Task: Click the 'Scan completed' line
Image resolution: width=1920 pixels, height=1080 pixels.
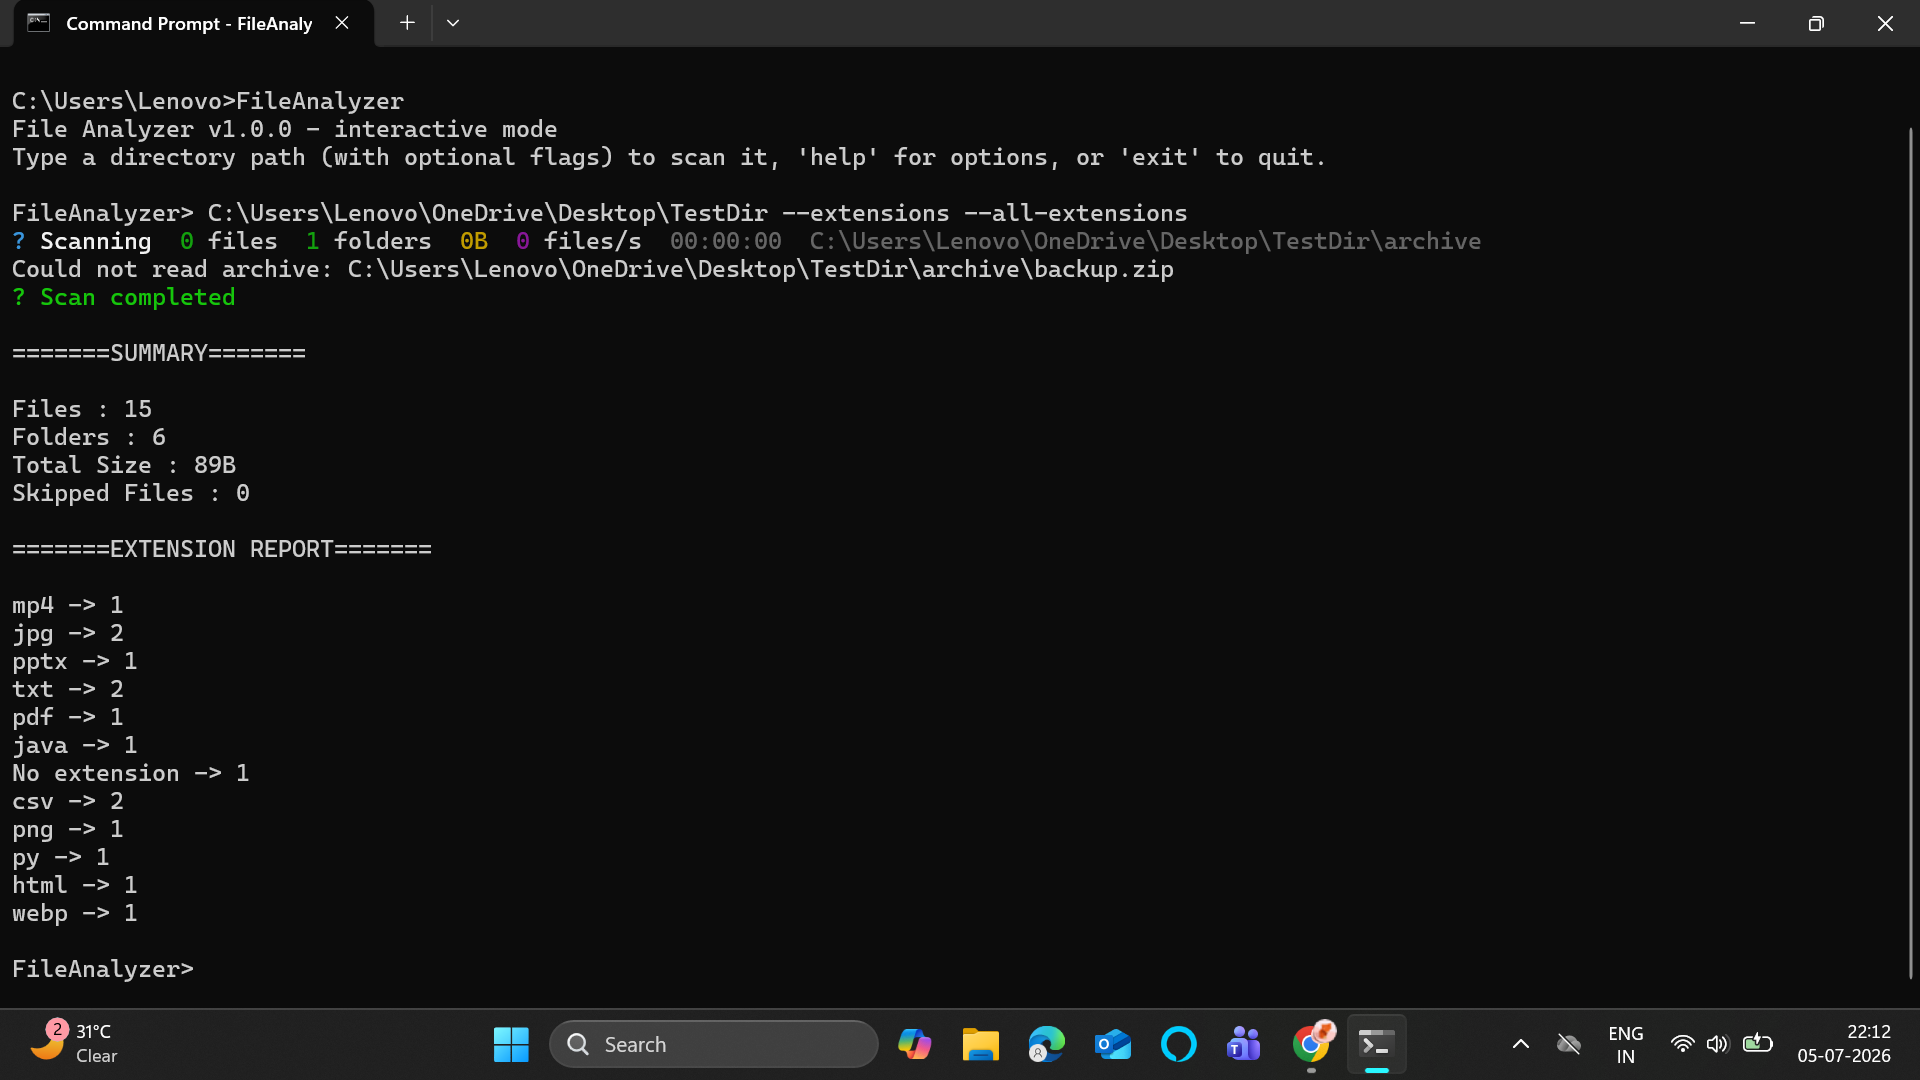Action: tap(124, 297)
